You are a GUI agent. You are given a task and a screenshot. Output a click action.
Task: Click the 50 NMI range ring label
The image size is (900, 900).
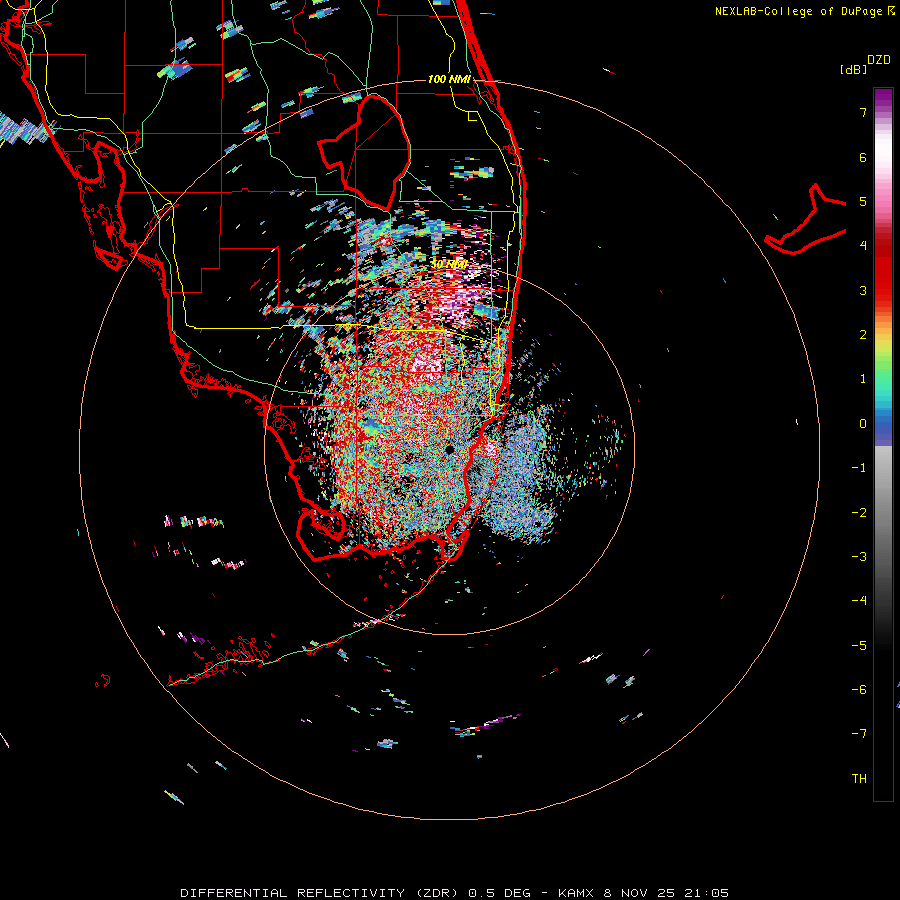(x=449, y=264)
